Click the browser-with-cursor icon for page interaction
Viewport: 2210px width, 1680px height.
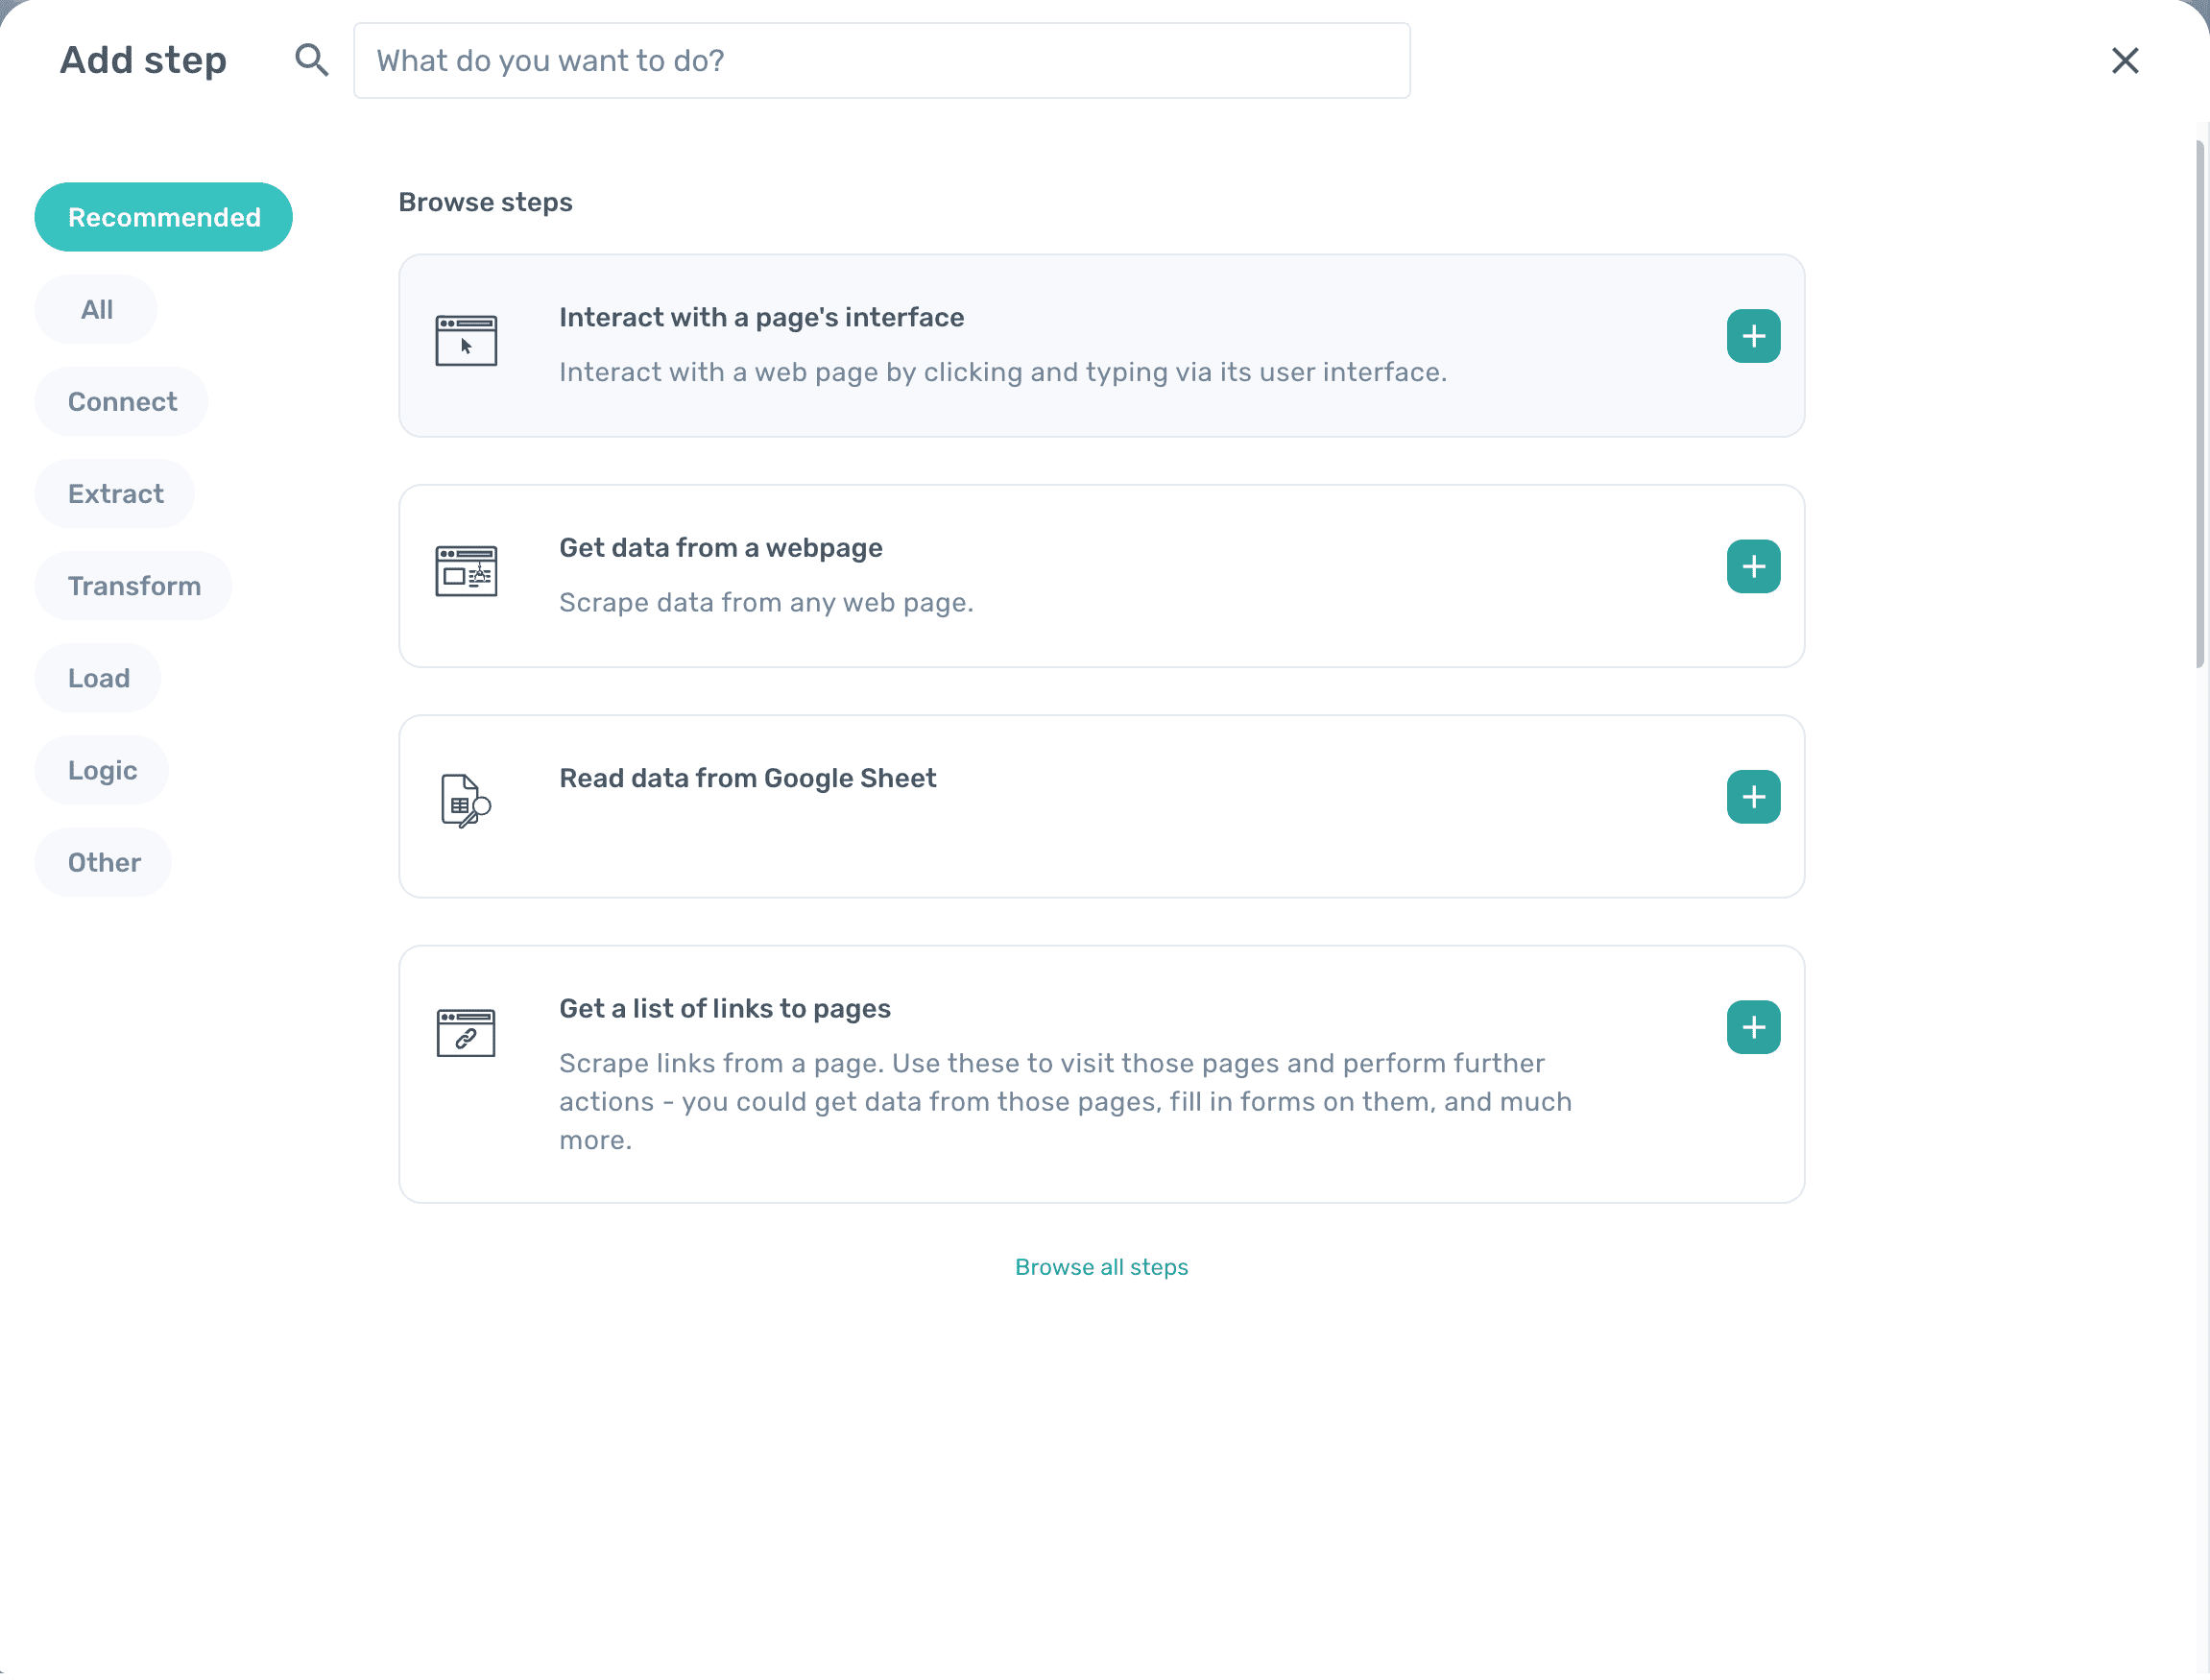tap(466, 340)
